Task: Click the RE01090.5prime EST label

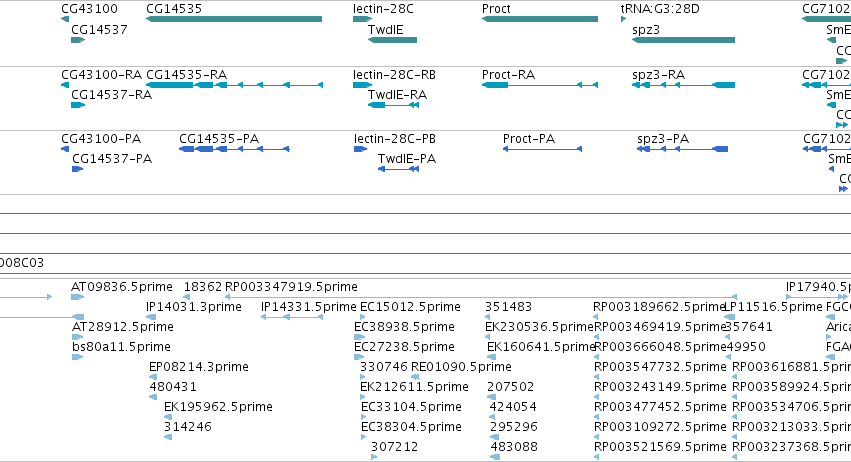Action: [x=461, y=366]
